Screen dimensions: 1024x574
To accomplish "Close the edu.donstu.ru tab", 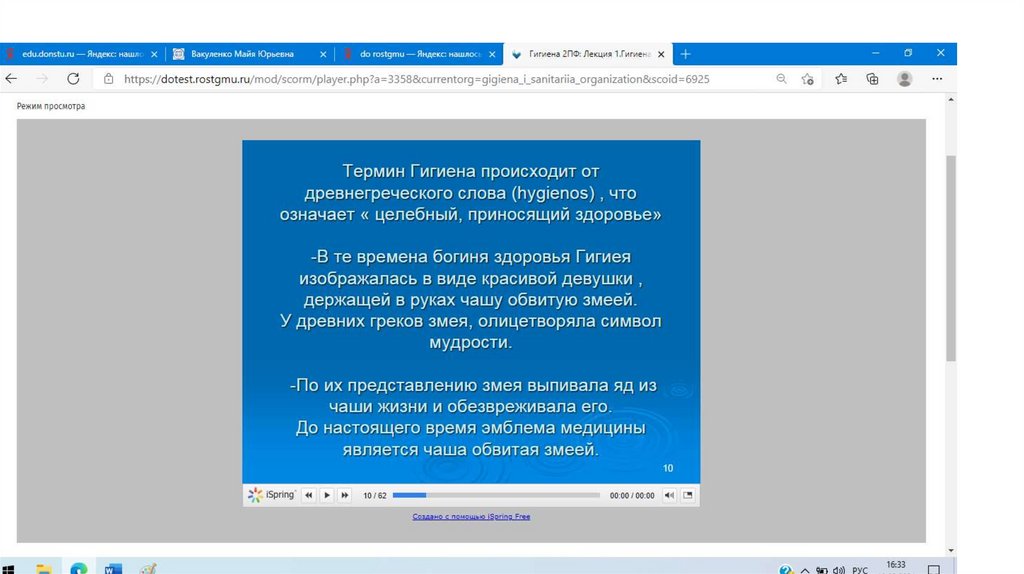I will (x=154, y=54).
